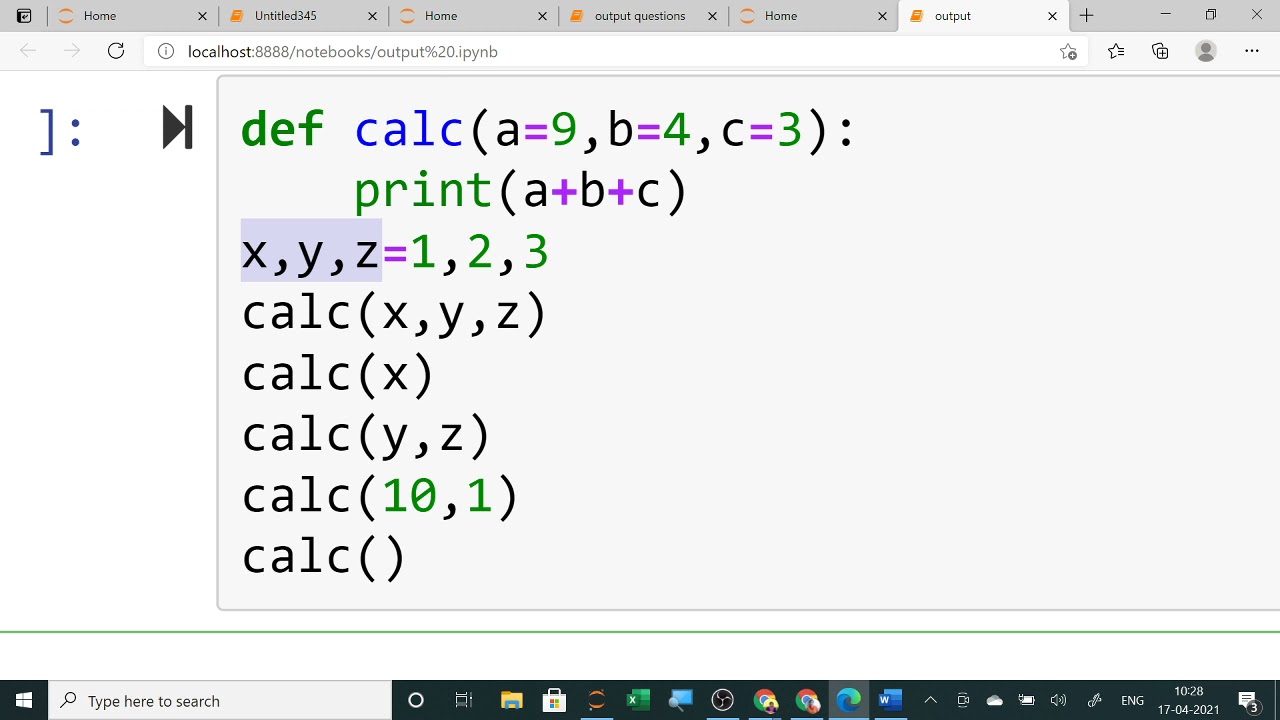The image size is (1280, 720).
Task: Close the active output tab
Action: (1052, 16)
